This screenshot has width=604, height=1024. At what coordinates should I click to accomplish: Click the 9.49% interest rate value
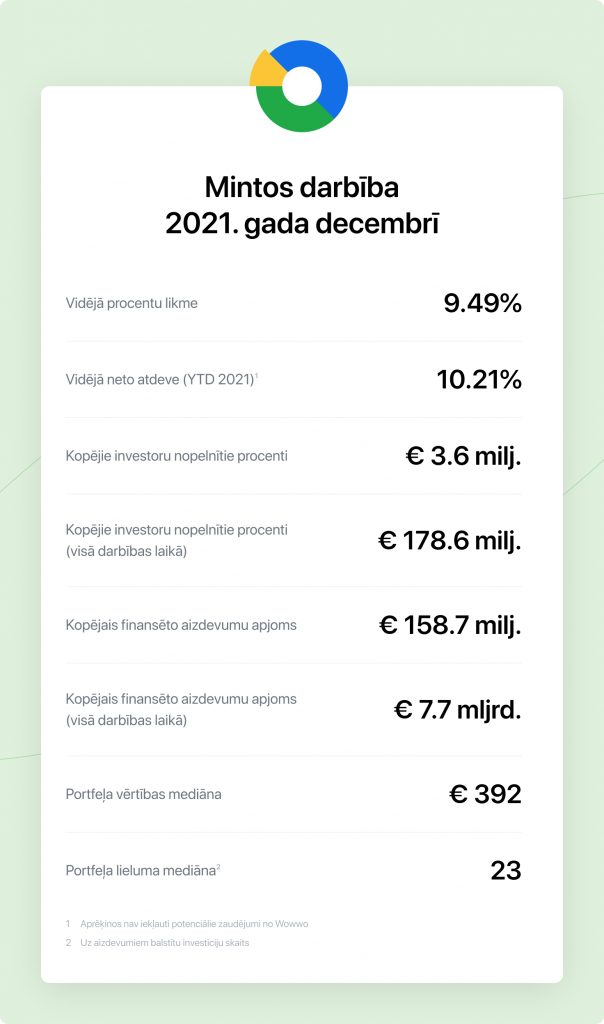[482, 303]
